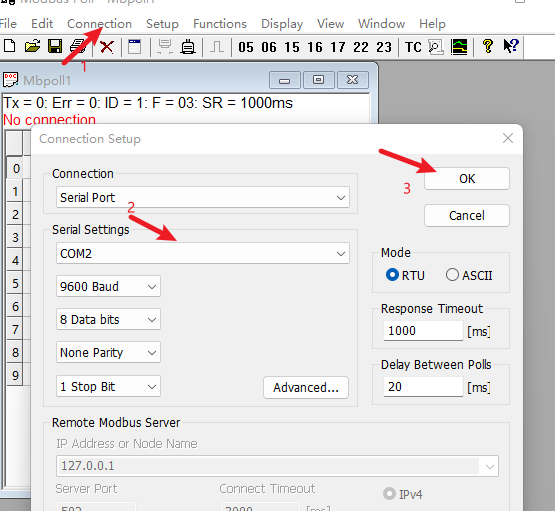Expand the None Parity dropdown
This screenshot has height=511, width=555.
(x=108, y=352)
